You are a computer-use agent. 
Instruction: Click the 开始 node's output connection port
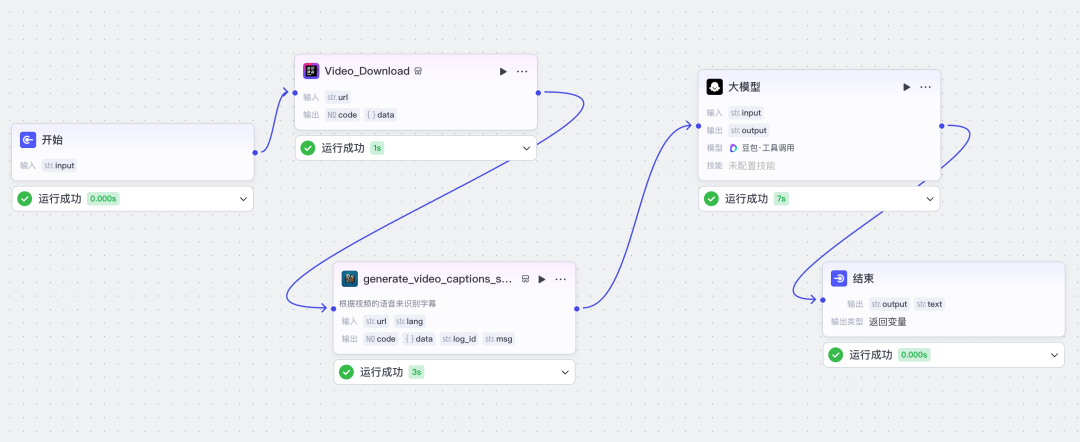click(x=255, y=152)
